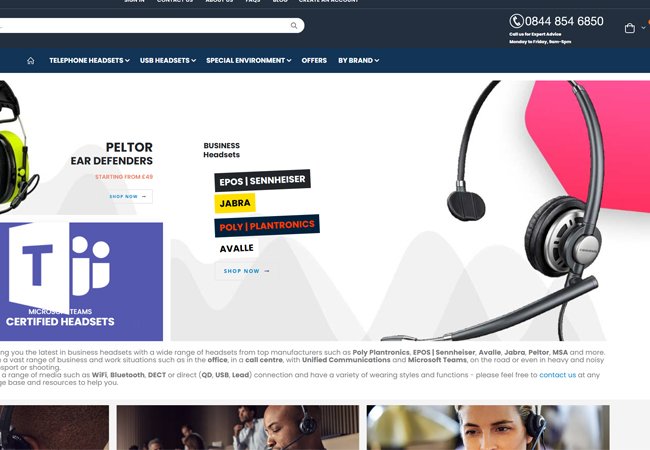Select the yellow Jabra brand label

235,203
